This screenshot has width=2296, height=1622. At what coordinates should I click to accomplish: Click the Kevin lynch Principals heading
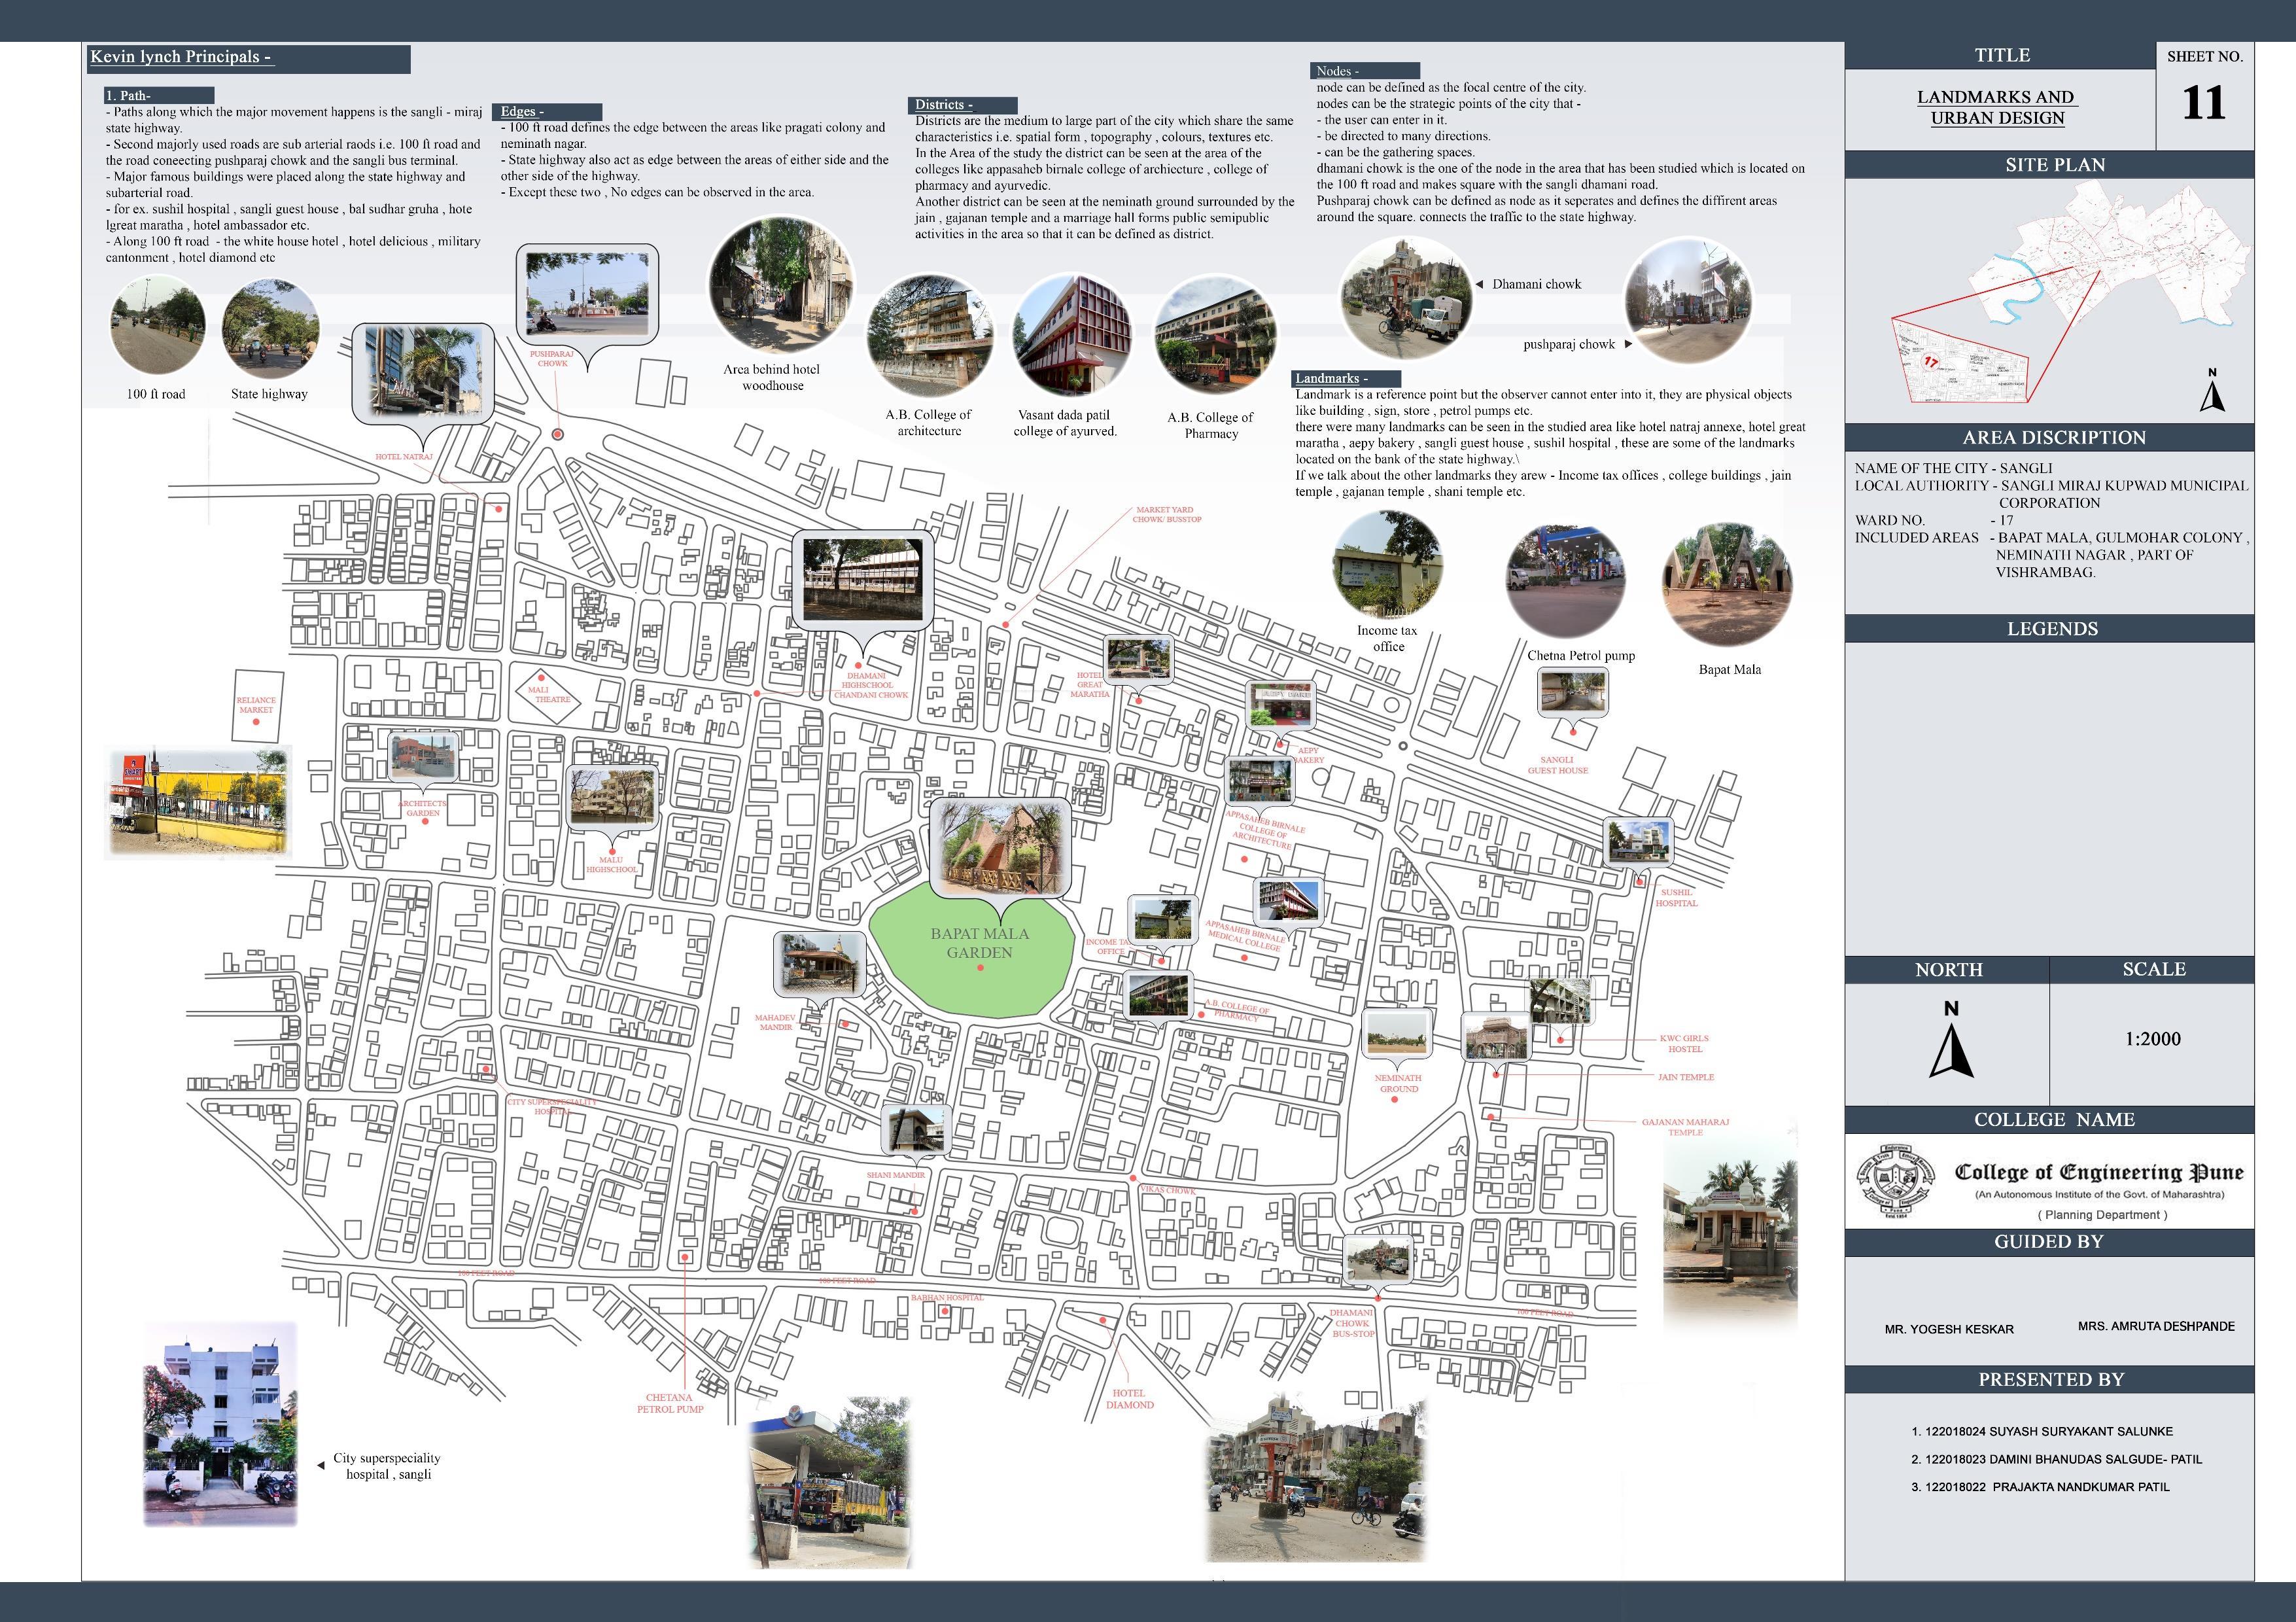[x=181, y=57]
